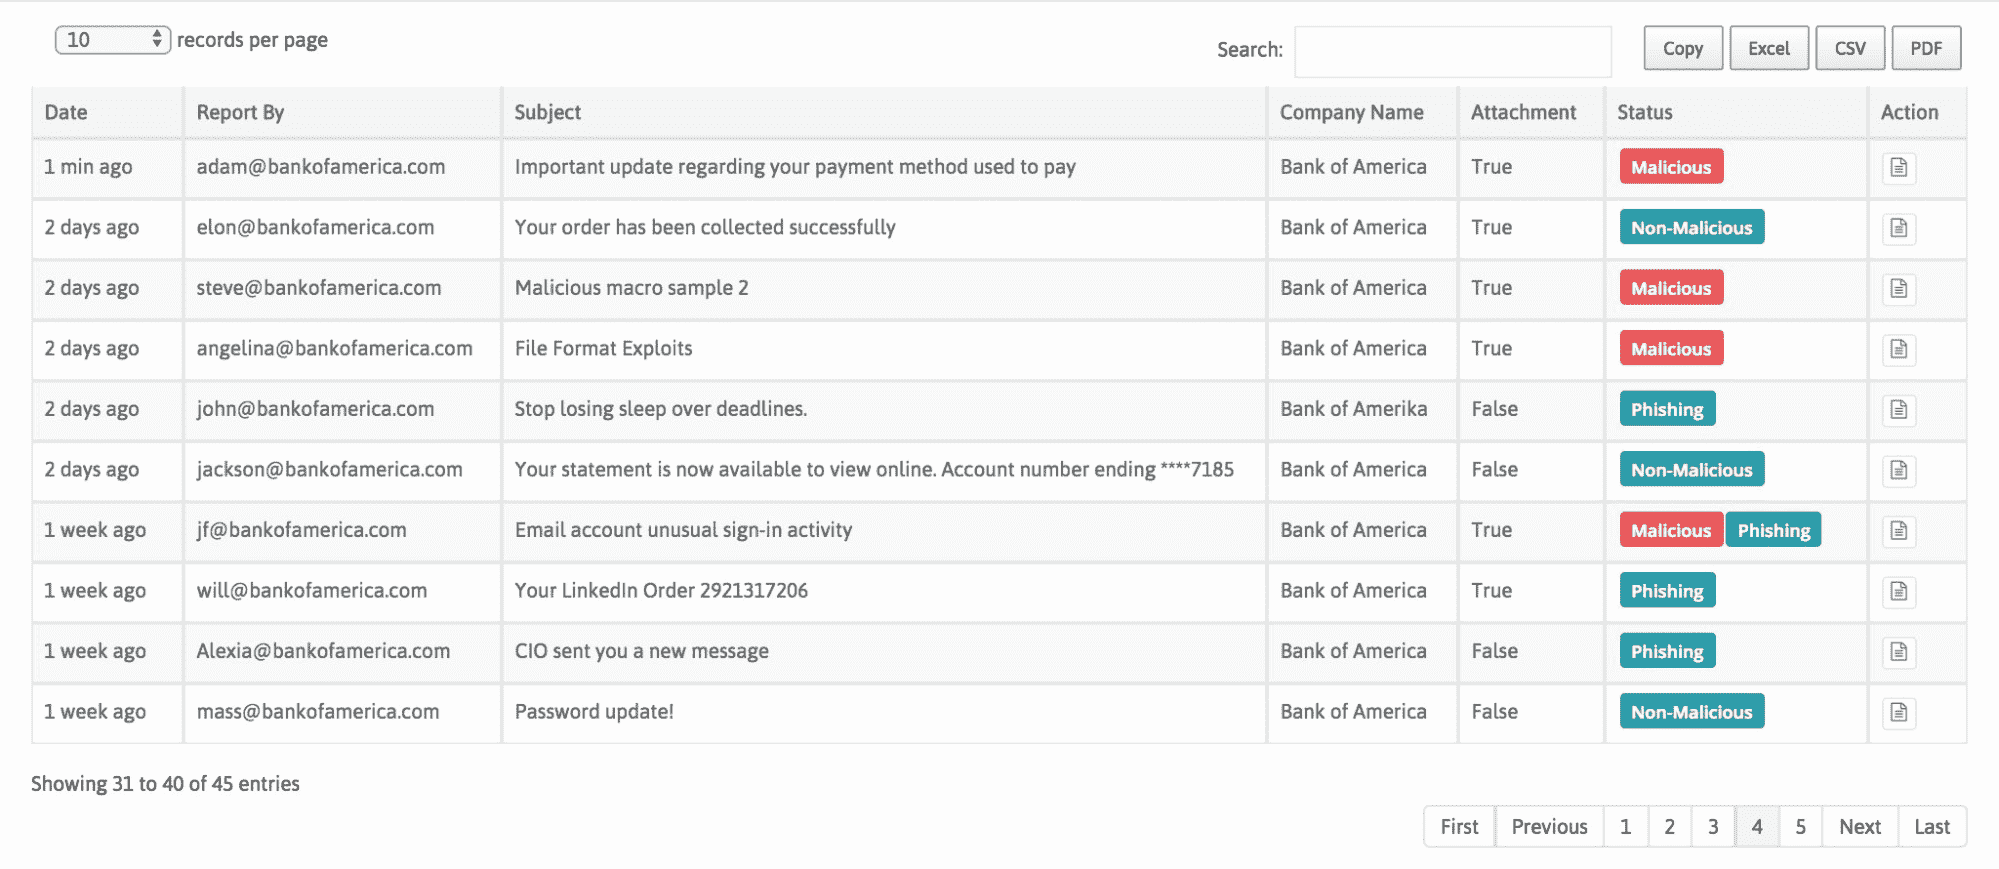Screen dimensions: 1999x869
Task: Select subject about payment method update
Action: pyautogui.click(x=795, y=167)
